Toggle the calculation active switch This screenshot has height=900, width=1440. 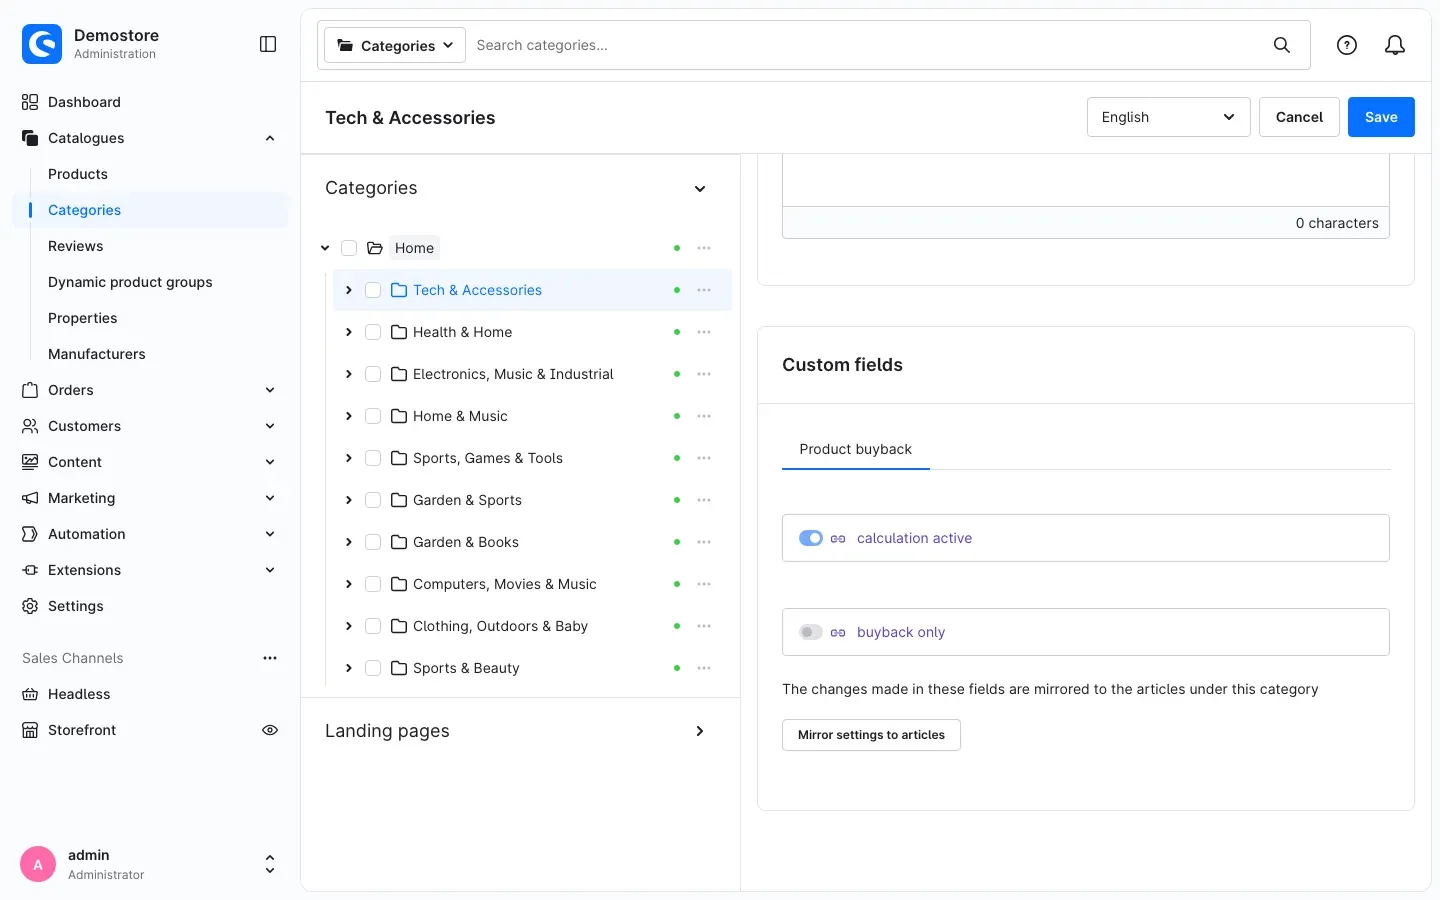click(811, 538)
